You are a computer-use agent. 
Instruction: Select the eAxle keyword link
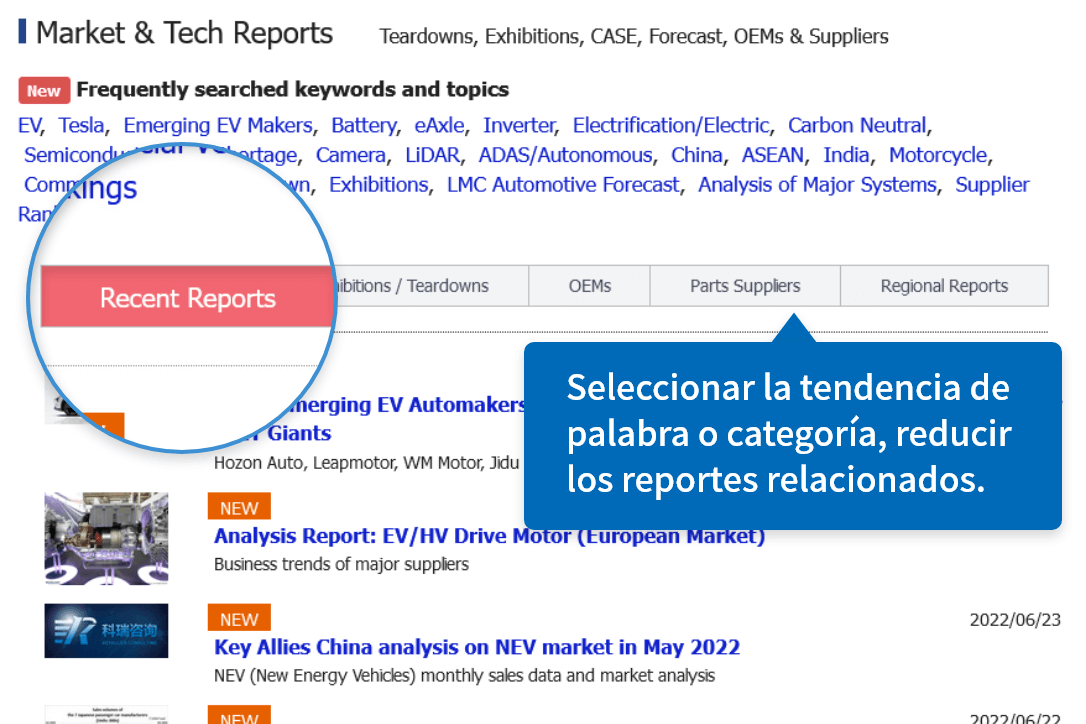click(439, 125)
